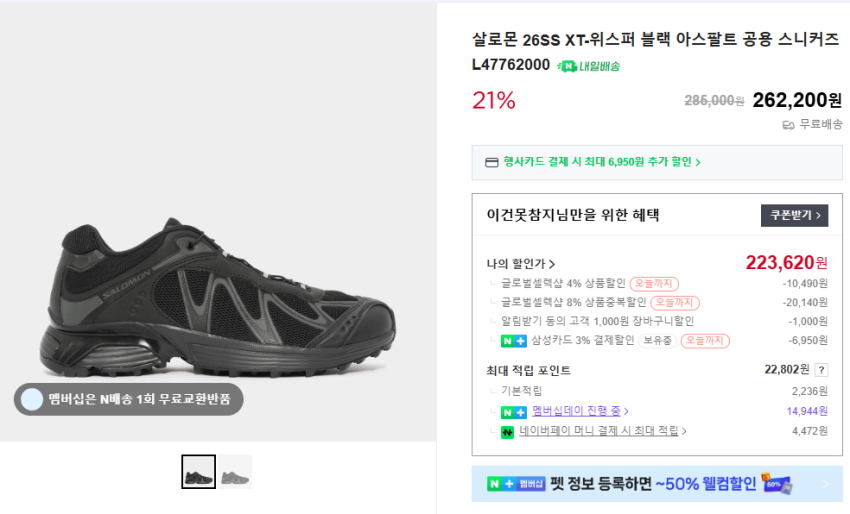
Task: Click the 내일배송 delivery badge icon
Action: tap(568, 66)
